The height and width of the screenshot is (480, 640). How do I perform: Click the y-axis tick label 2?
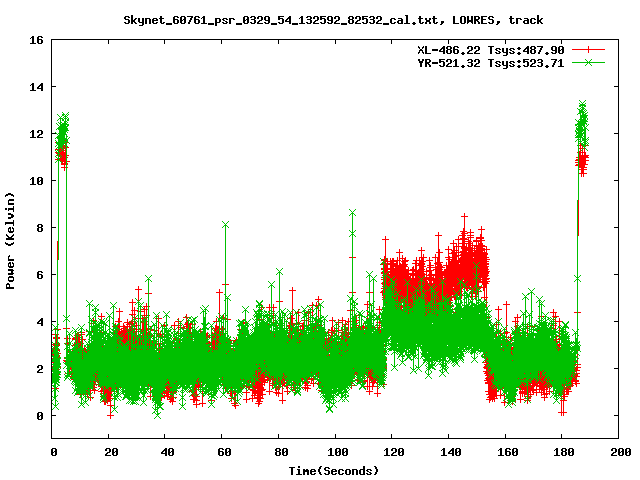(x=40, y=369)
